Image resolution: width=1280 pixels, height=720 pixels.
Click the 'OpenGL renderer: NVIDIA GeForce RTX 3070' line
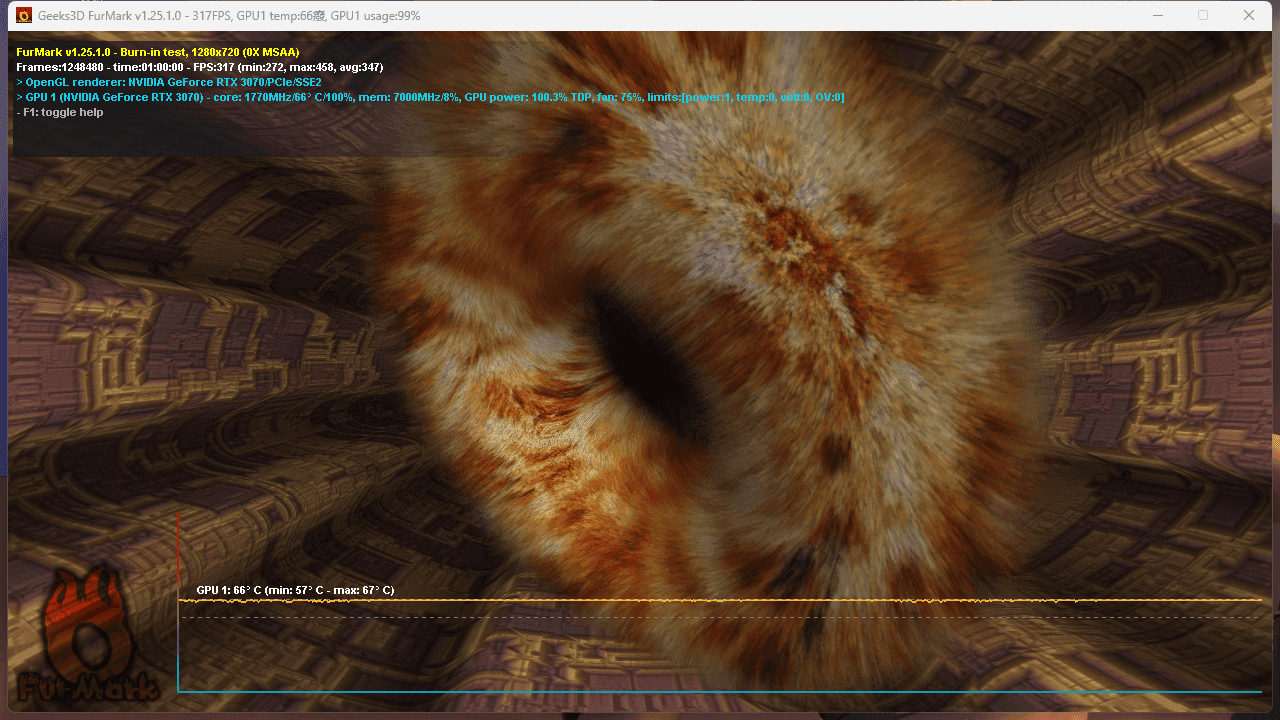tap(169, 82)
